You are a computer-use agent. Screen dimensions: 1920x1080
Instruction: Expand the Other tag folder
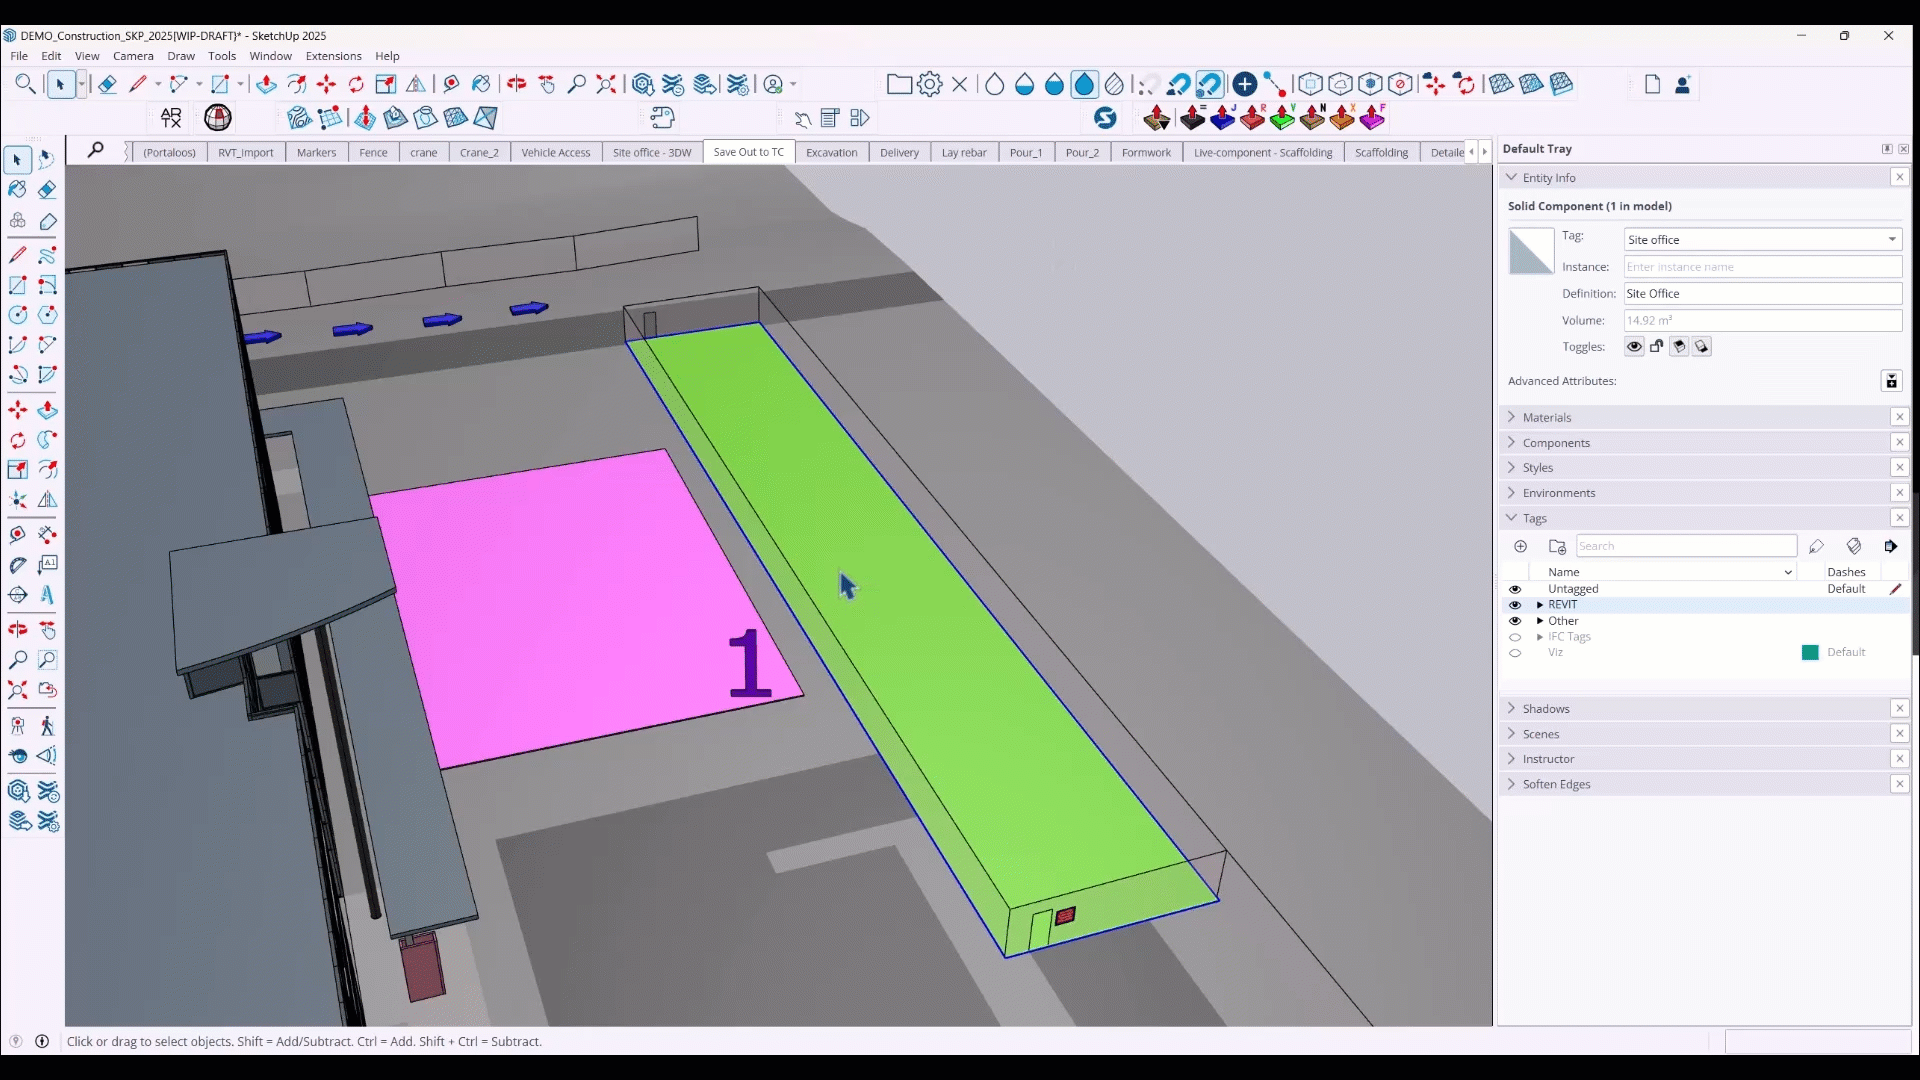(x=1540, y=621)
